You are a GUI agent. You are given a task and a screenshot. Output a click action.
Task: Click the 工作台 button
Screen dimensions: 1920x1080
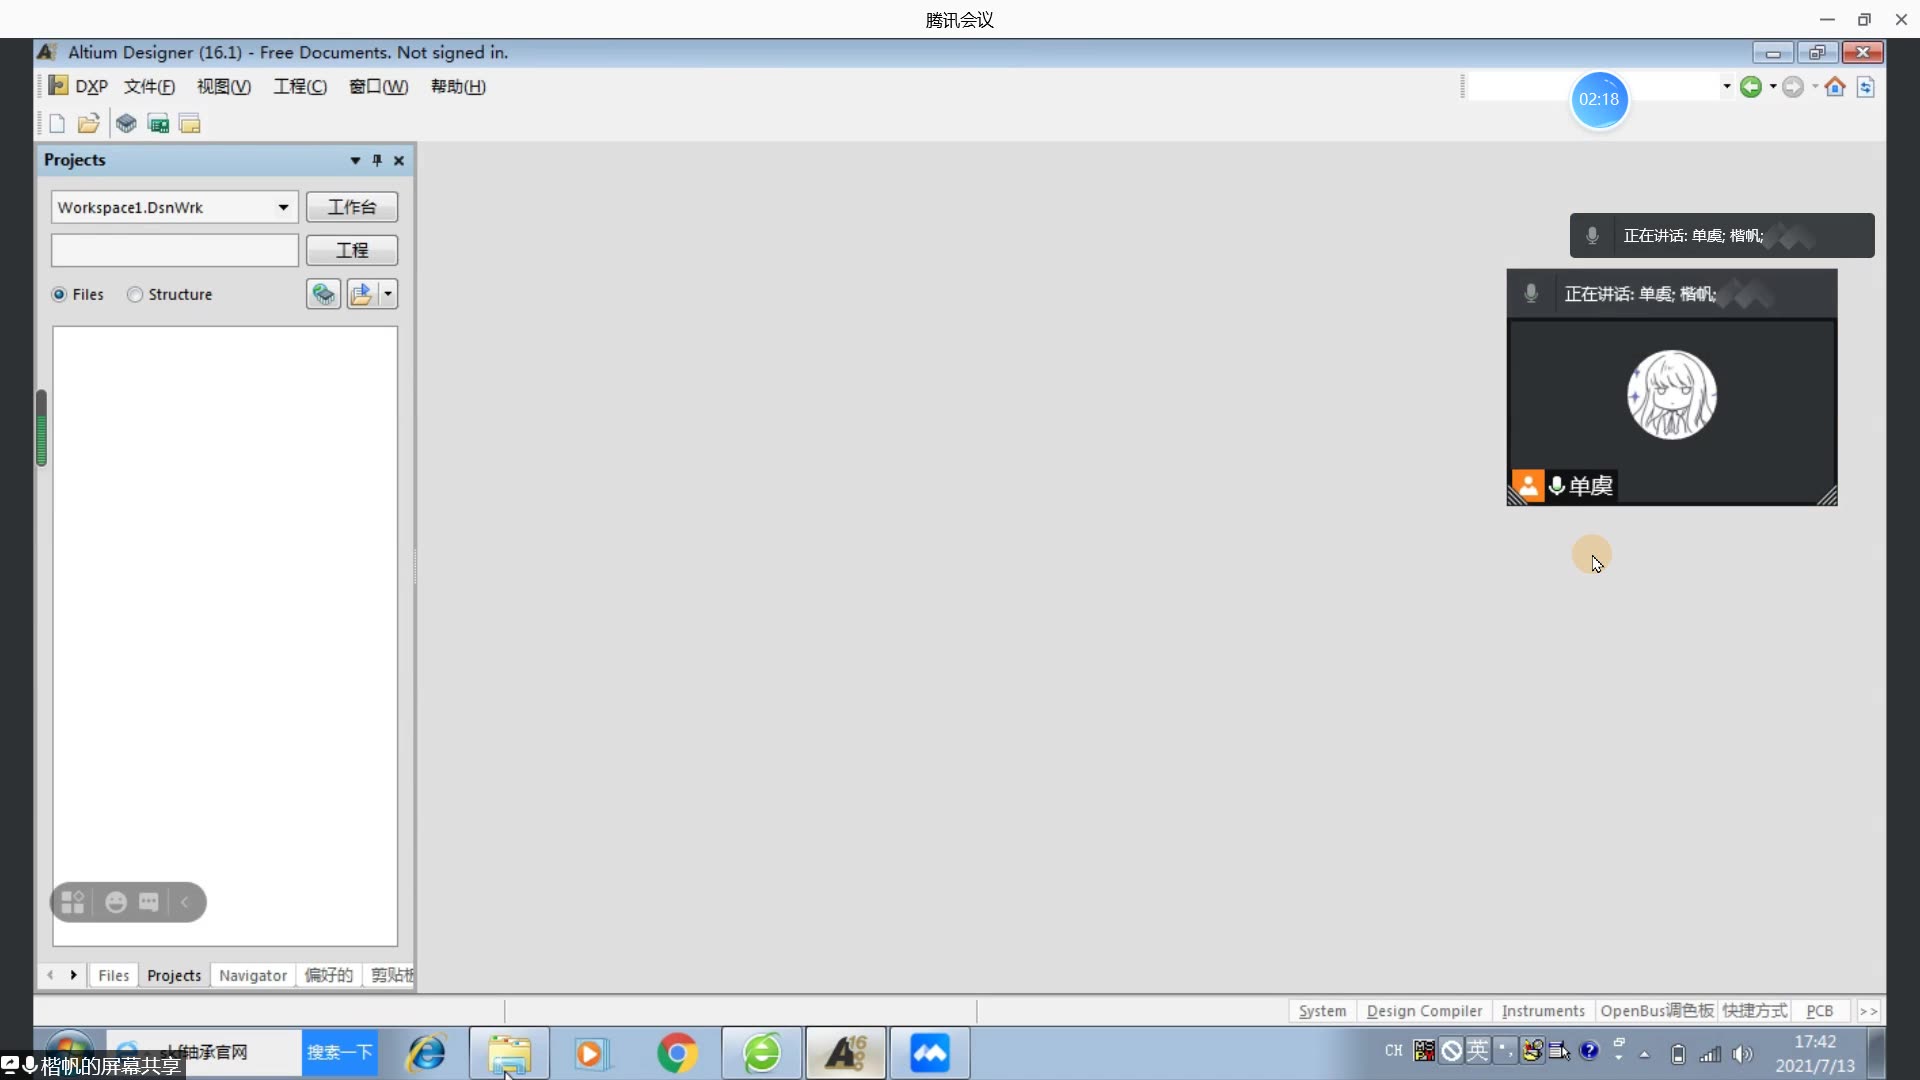click(352, 207)
